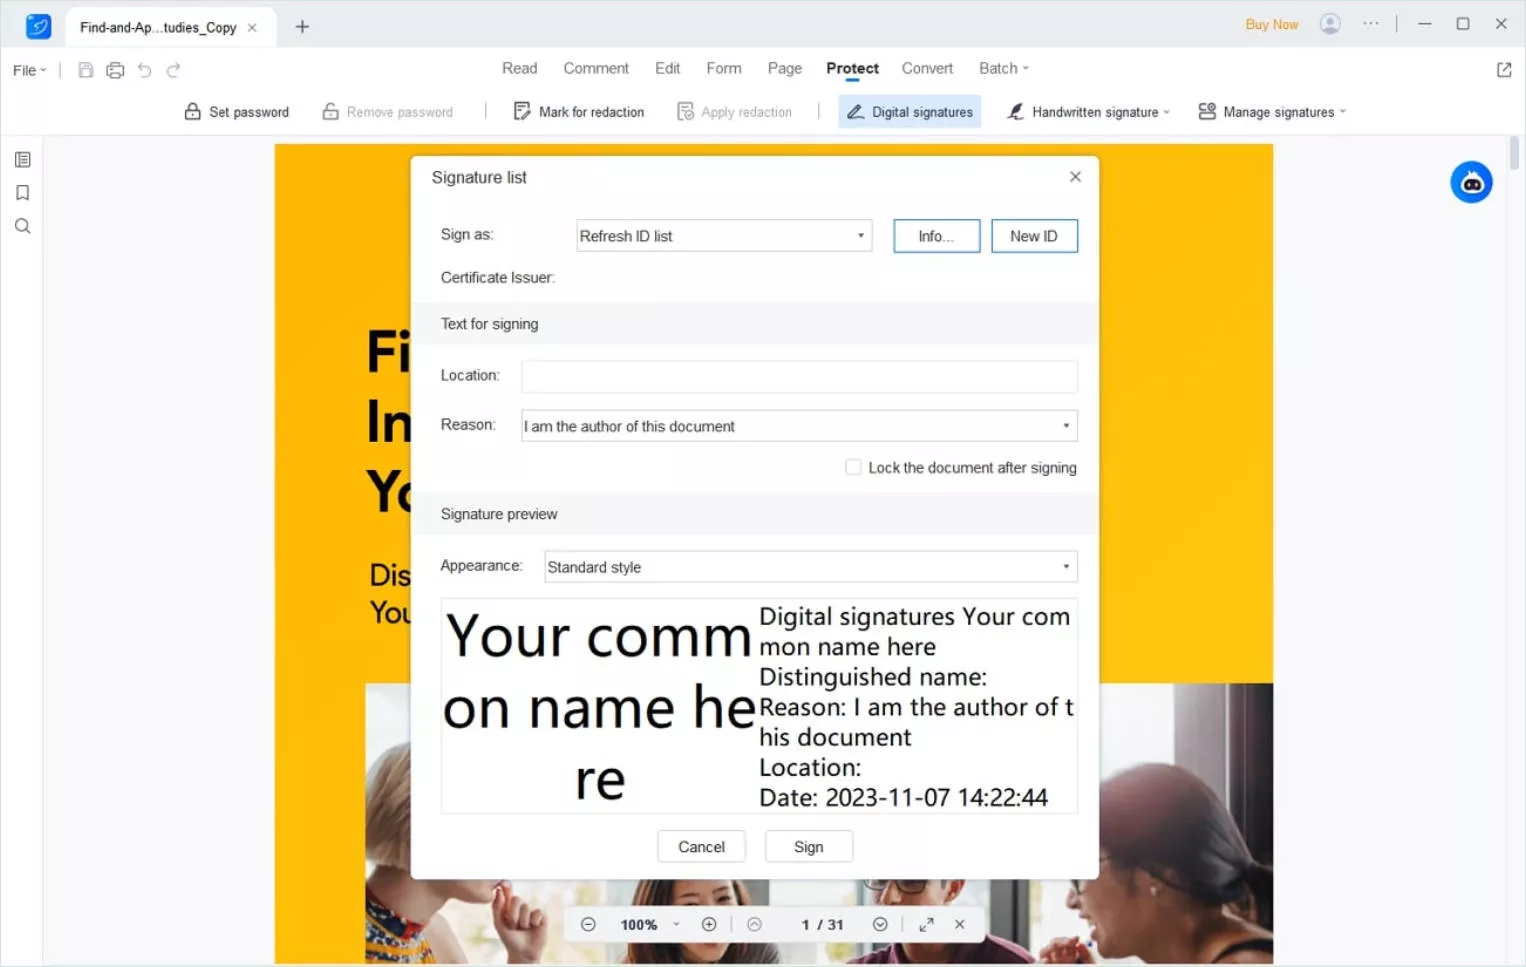This screenshot has height=967, width=1526.
Task: Select the Mark for redaction tool
Action: pyautogui.click(x=579, y=111)
